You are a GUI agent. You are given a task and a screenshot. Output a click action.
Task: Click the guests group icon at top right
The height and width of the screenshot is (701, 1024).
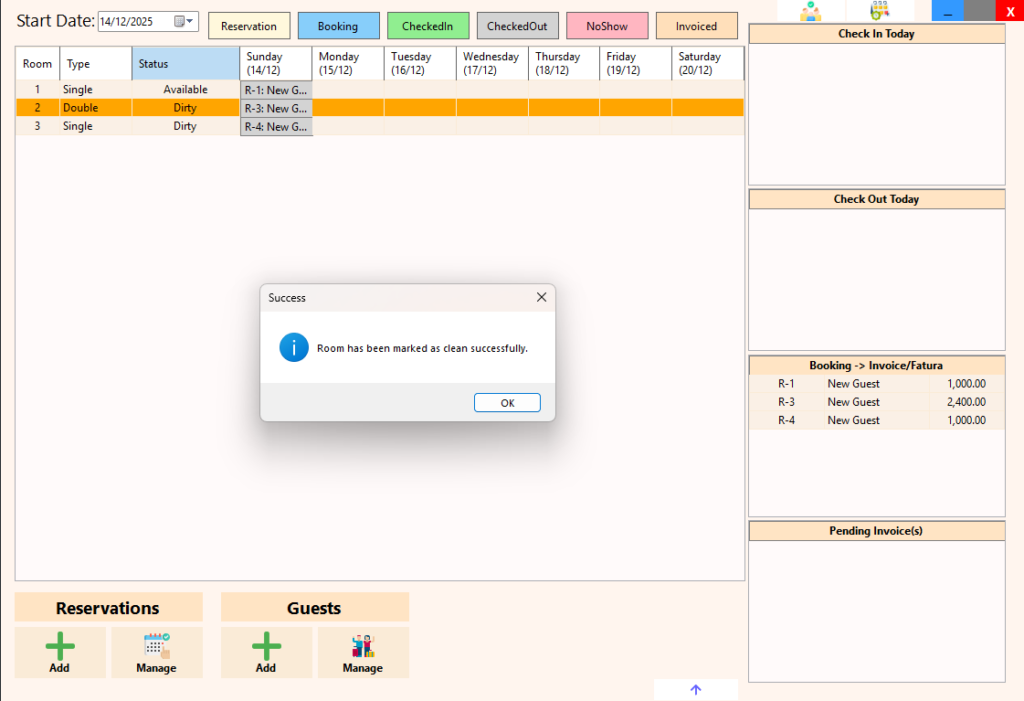click(810, 11)
